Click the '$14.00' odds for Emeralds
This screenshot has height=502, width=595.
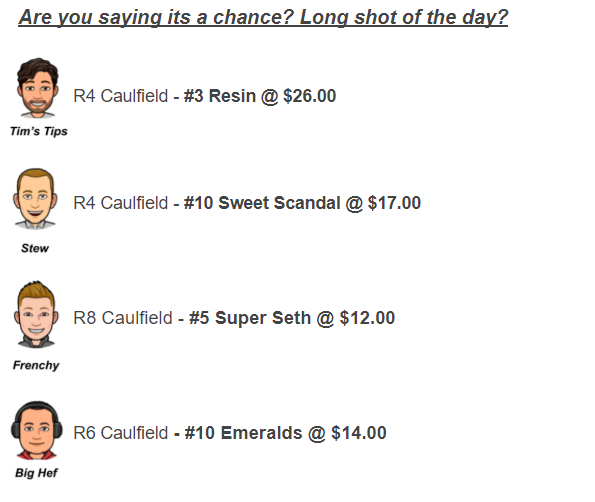pos(359,433)
